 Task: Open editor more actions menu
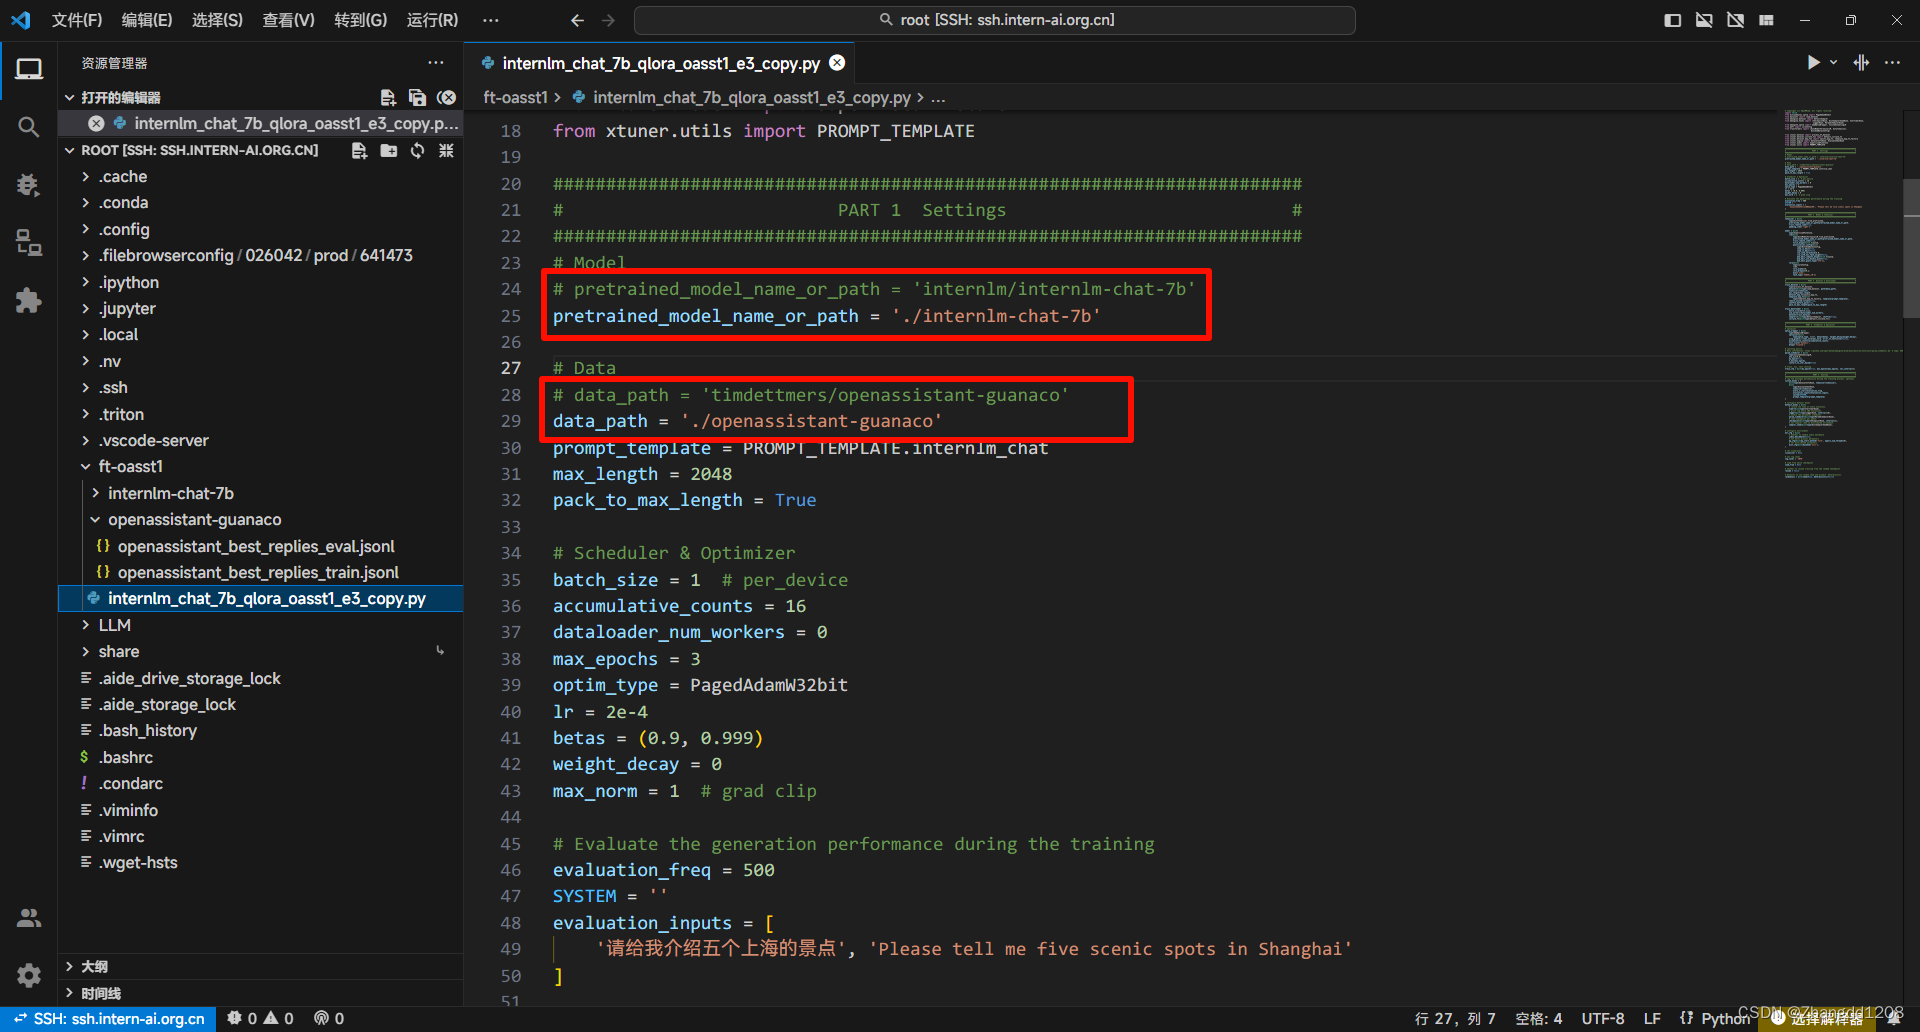point(1892,62)
